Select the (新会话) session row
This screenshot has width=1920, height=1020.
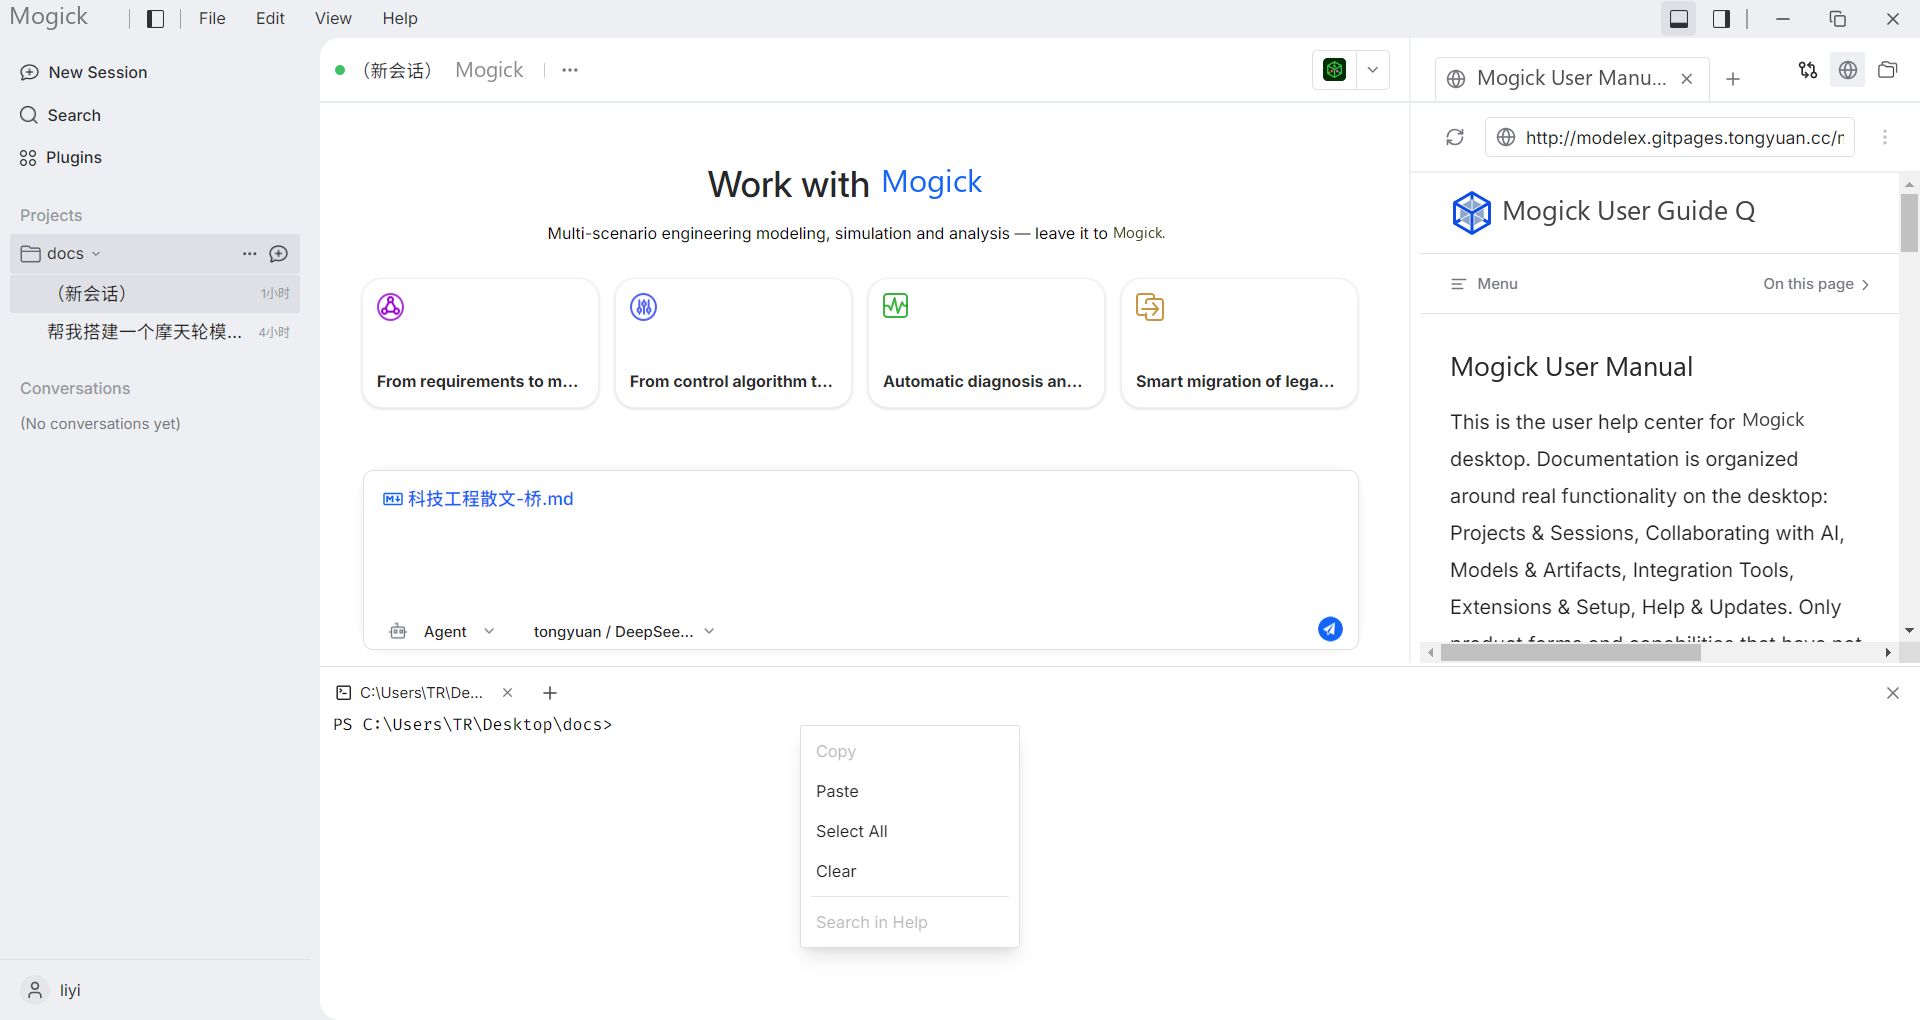click(x=155, y=293)
